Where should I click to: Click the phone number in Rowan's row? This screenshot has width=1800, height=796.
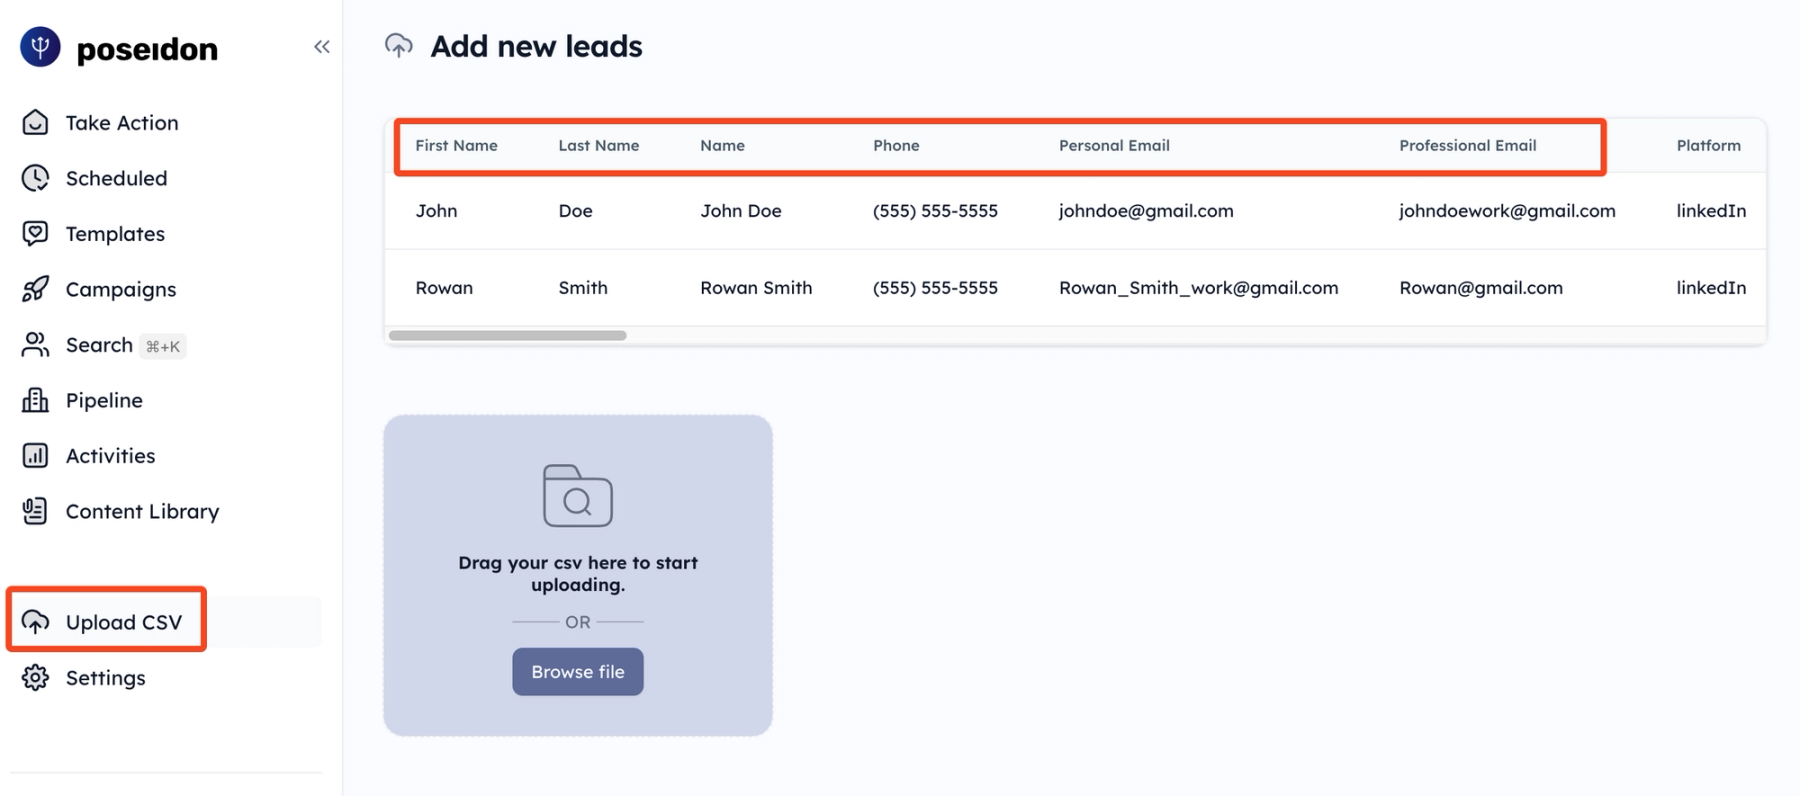[x=935, y=287]
